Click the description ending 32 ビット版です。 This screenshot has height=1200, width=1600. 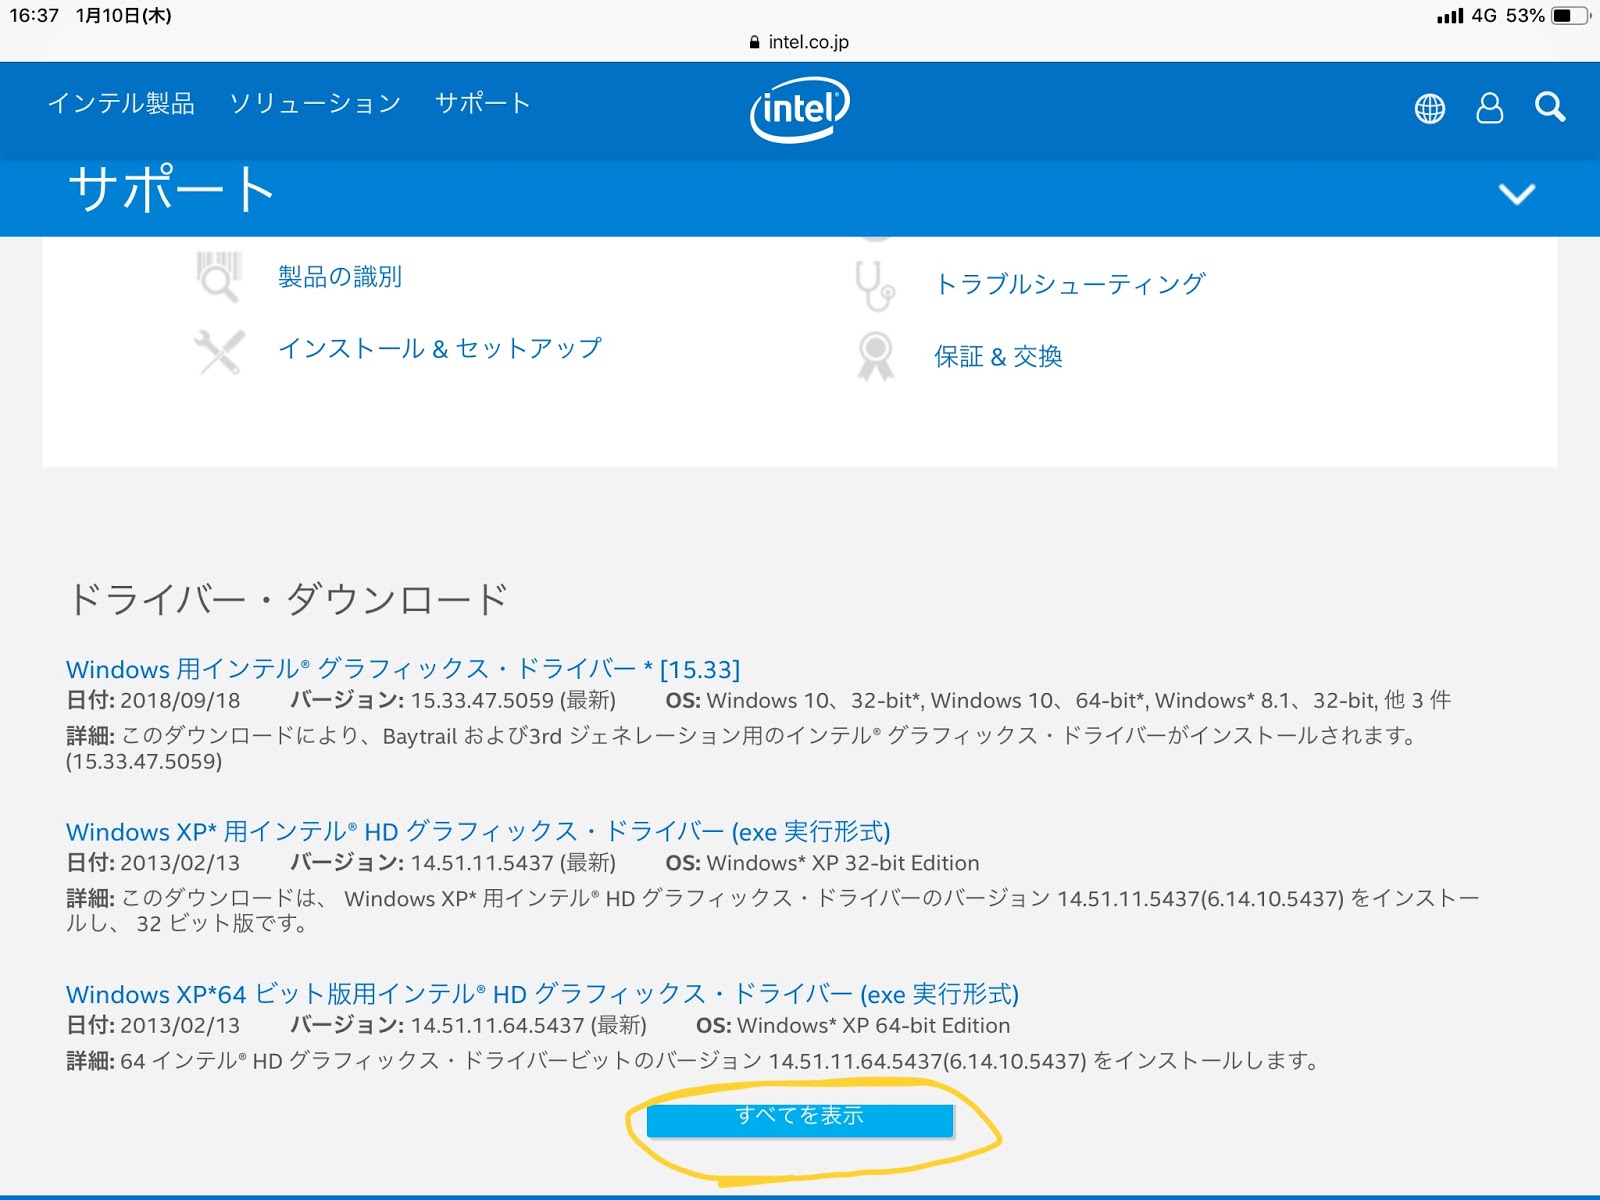772,911
